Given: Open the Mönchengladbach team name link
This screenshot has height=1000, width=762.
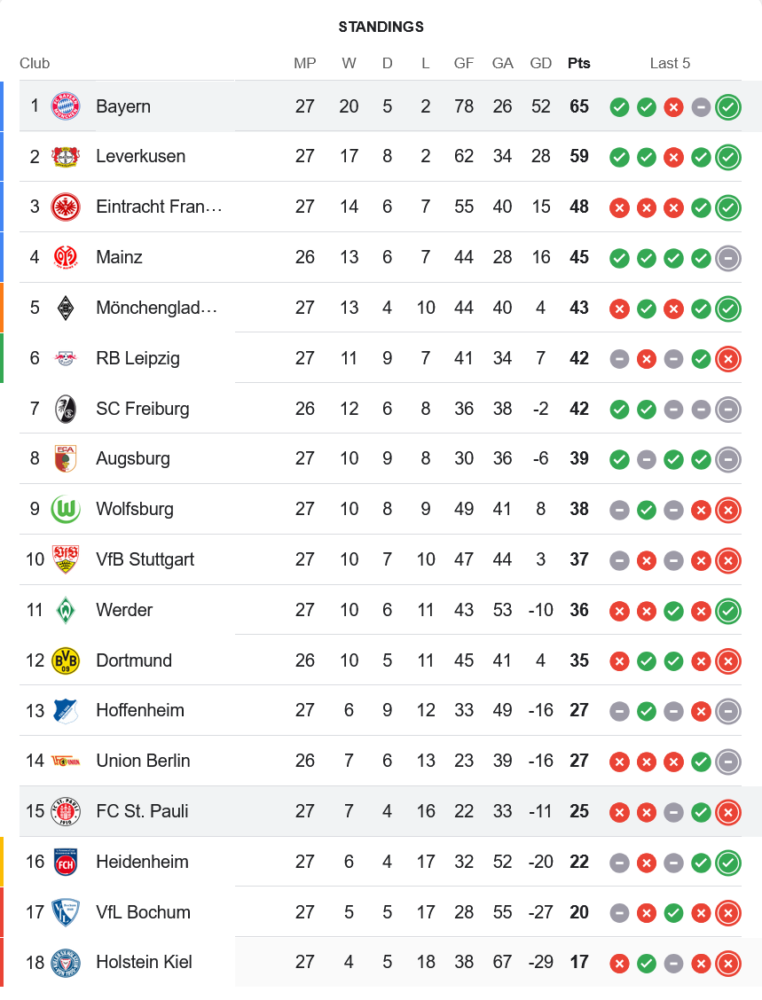Looking at the screenshot, I should [156, 307].
